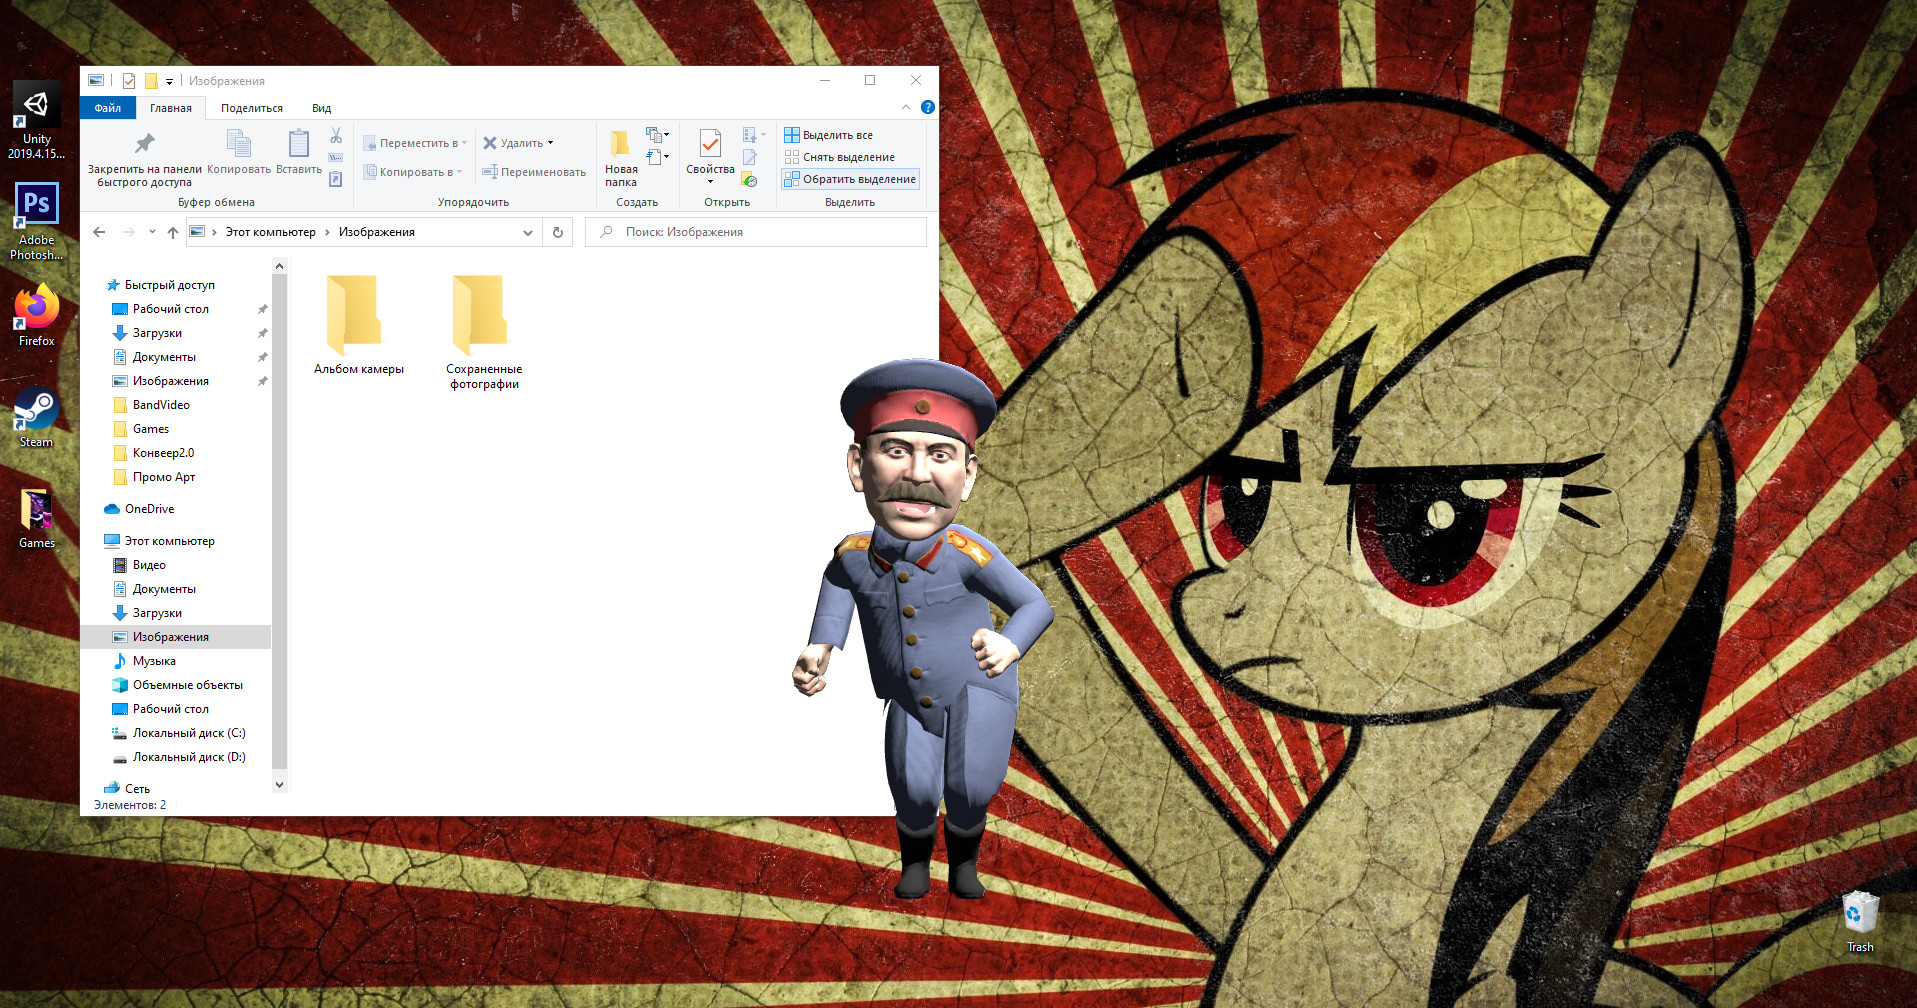Click the Переименовать (Rename) icon
Image resolution: width=1917 pixels, height=1008 pixels.
click(x=492, y=171)
